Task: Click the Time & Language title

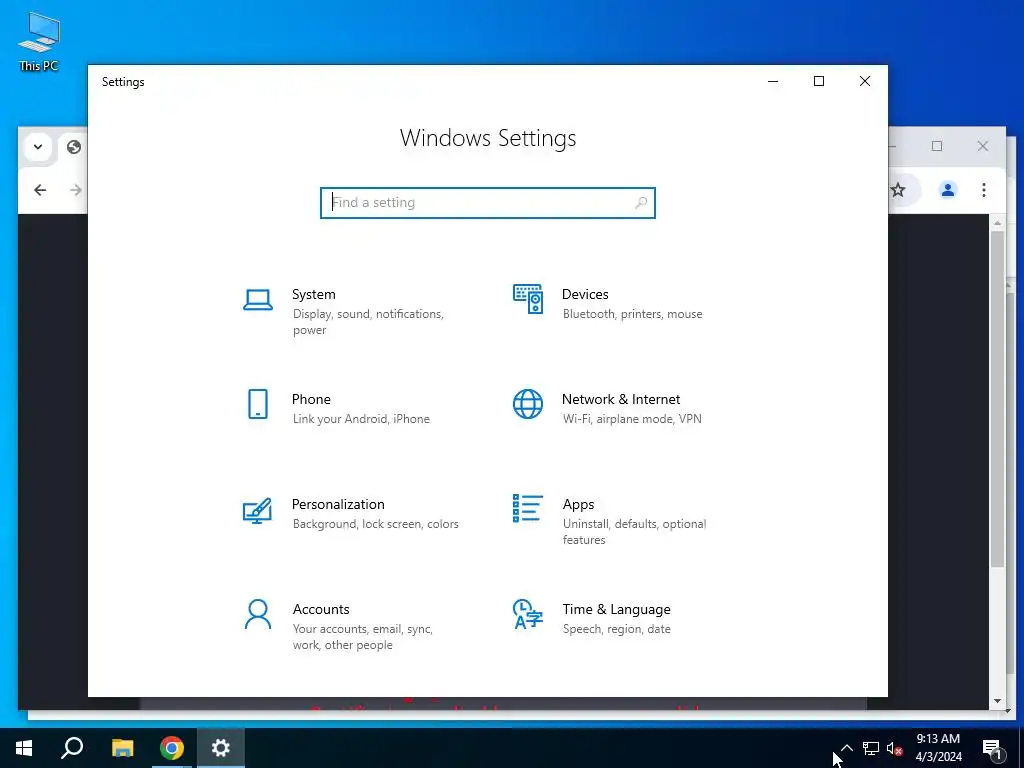Action: 616,609
